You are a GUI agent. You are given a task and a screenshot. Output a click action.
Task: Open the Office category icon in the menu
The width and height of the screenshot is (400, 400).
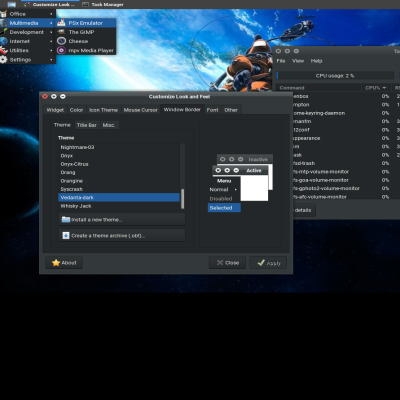coord(4,14)
